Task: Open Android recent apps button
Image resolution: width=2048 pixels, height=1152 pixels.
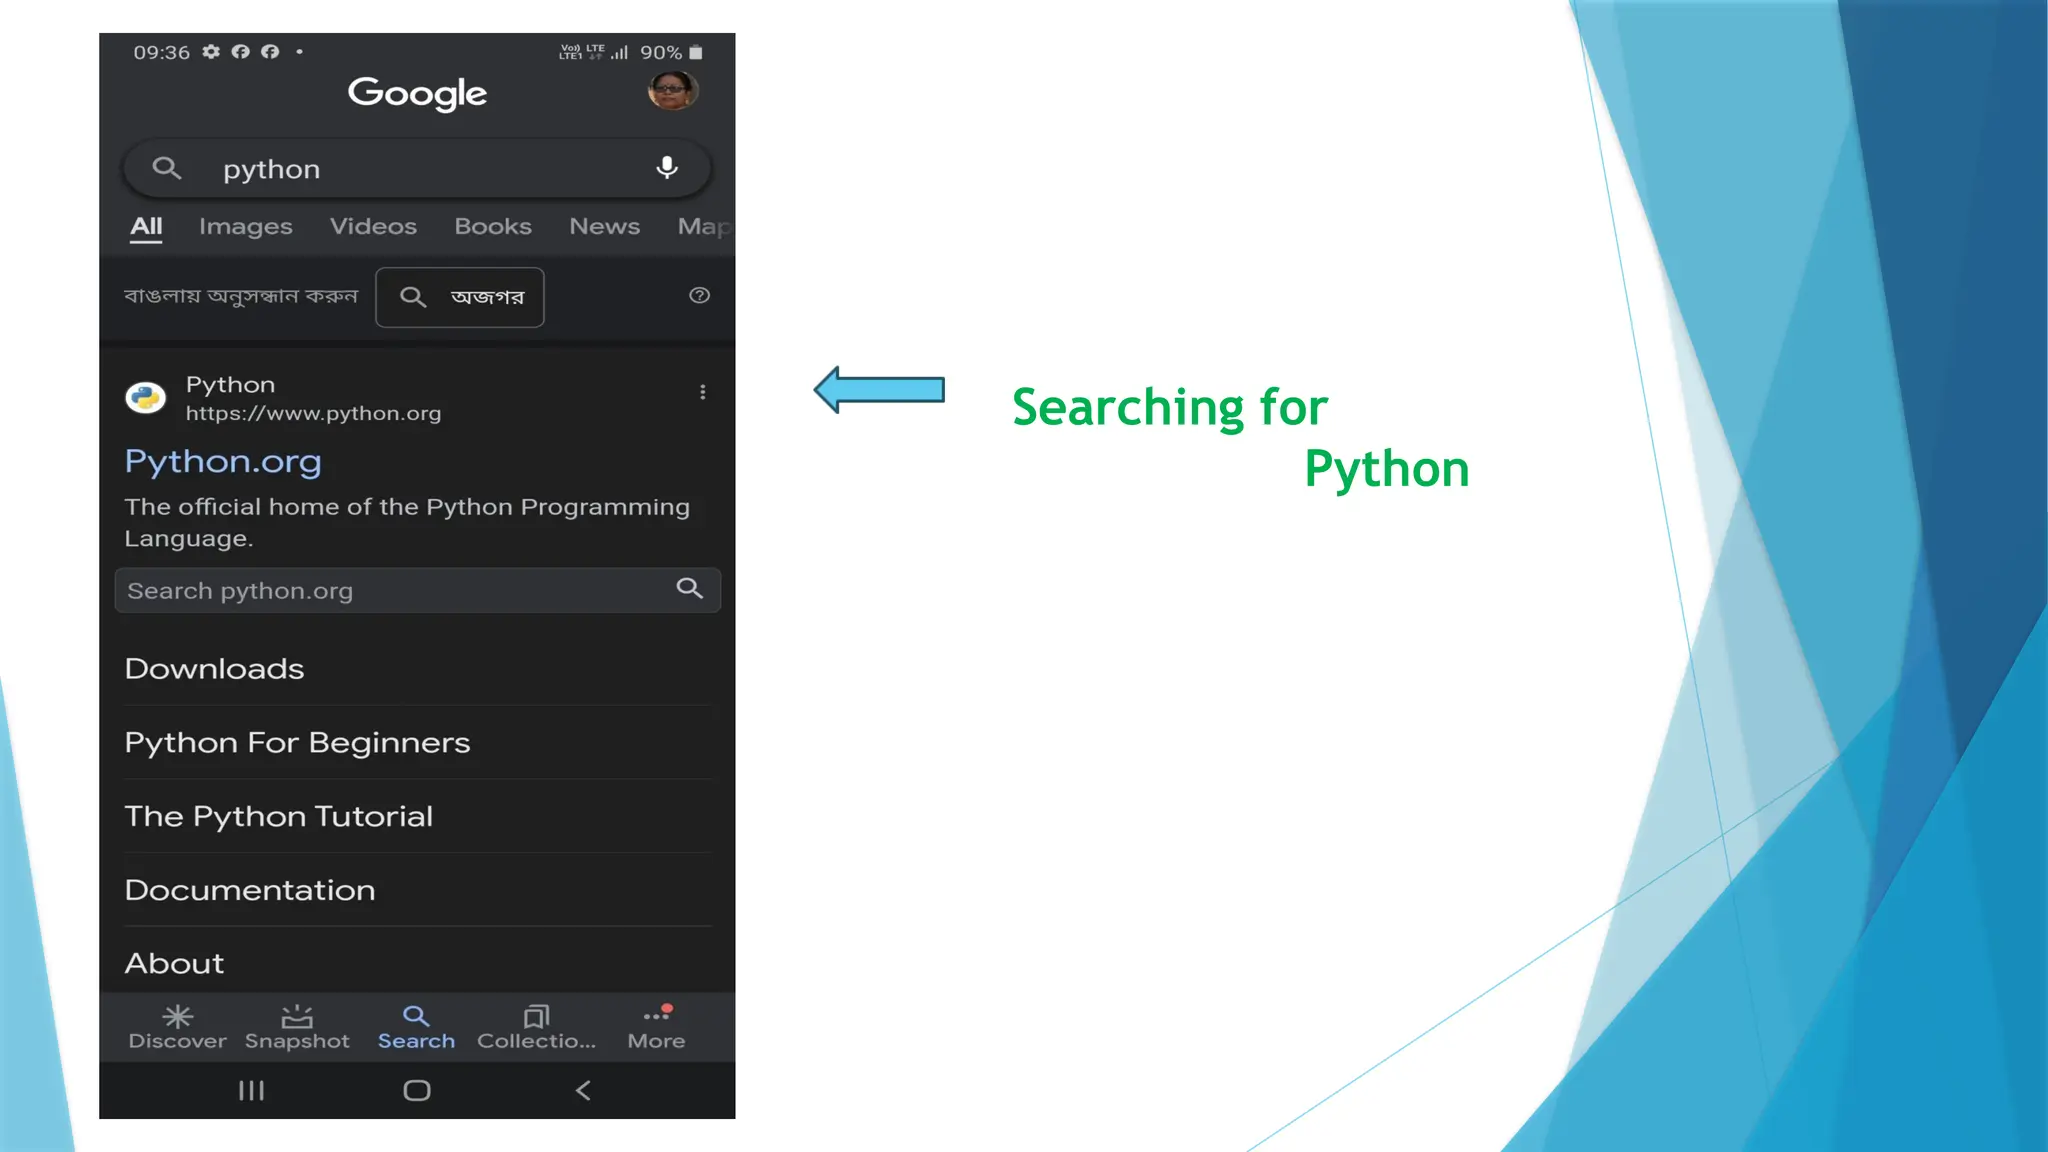Action: [251, 1090]
